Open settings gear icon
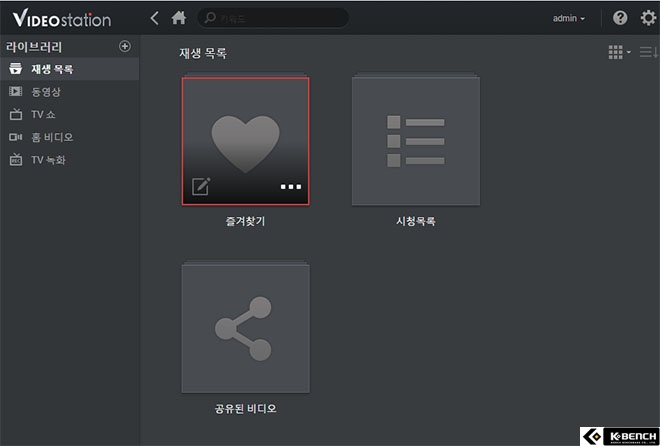Image resolution: width=660 pixels, height=446 pixels. click(648, 18)
